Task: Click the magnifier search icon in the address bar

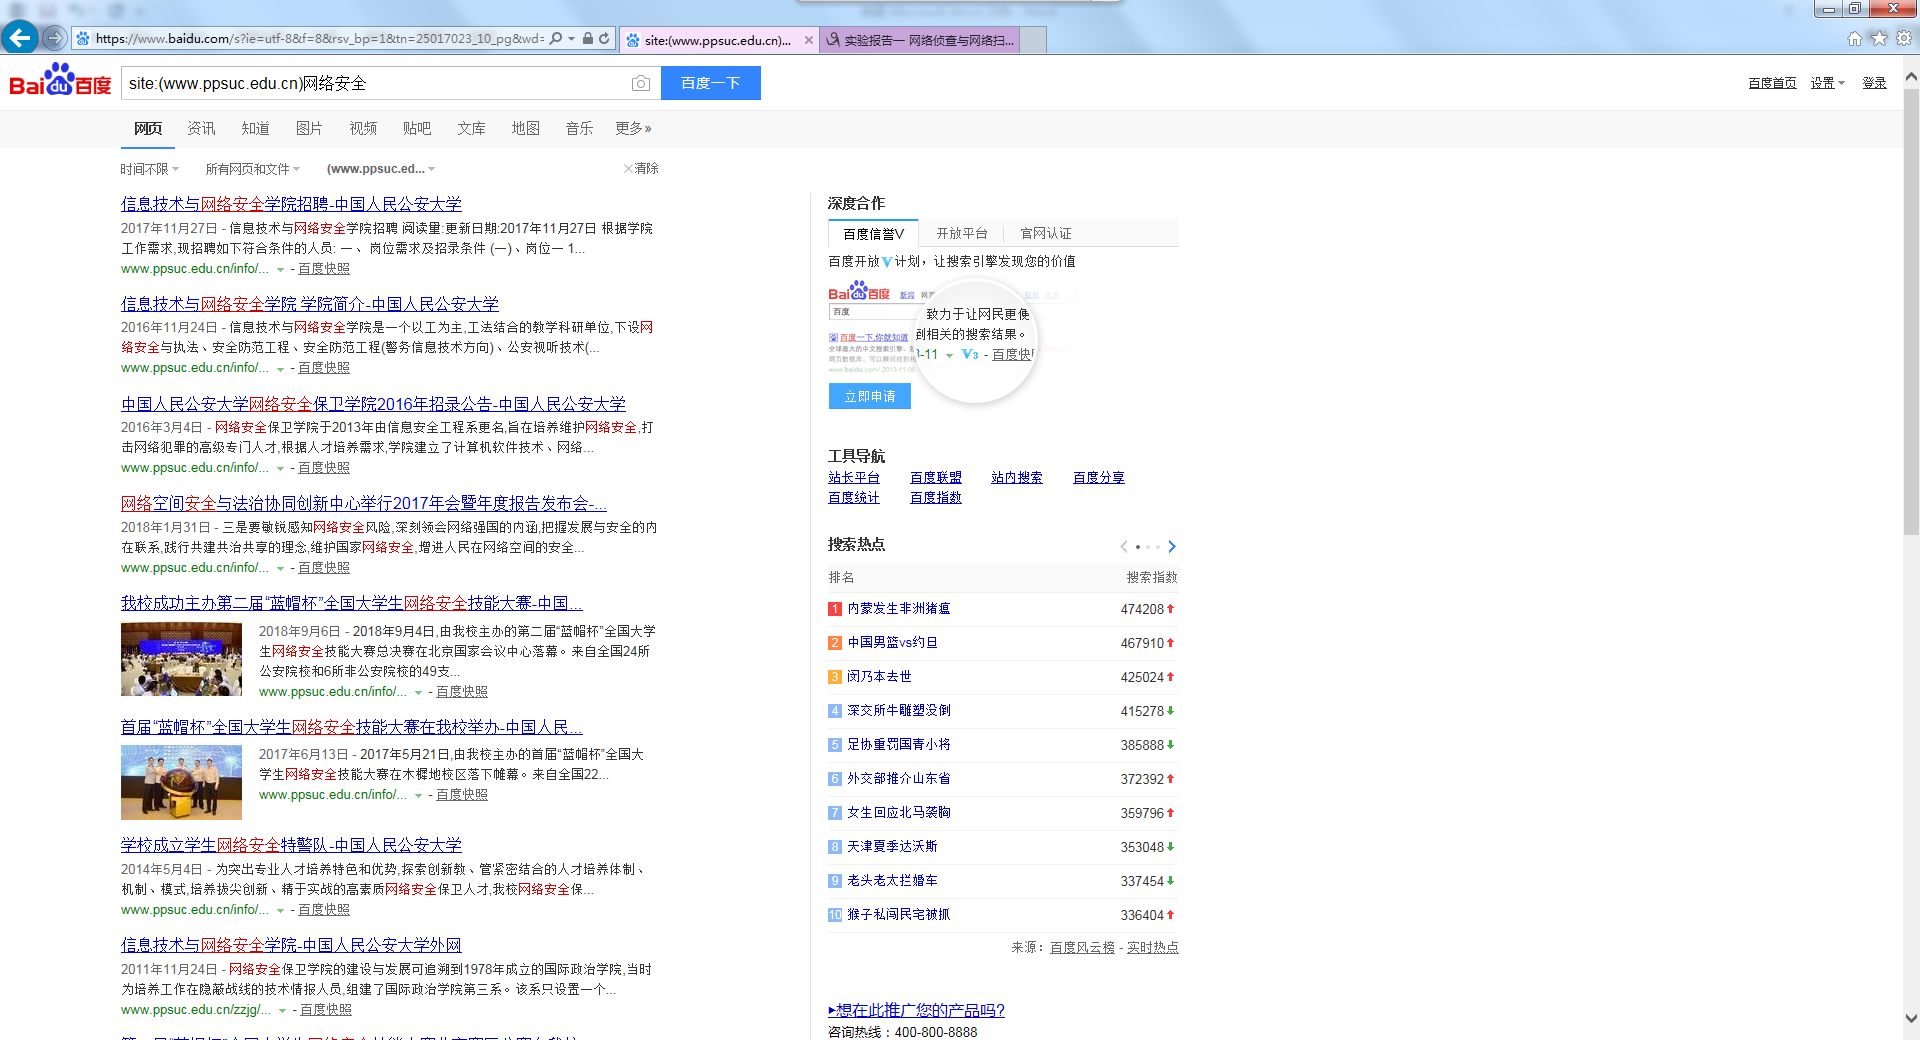Action: click(556, 39)
